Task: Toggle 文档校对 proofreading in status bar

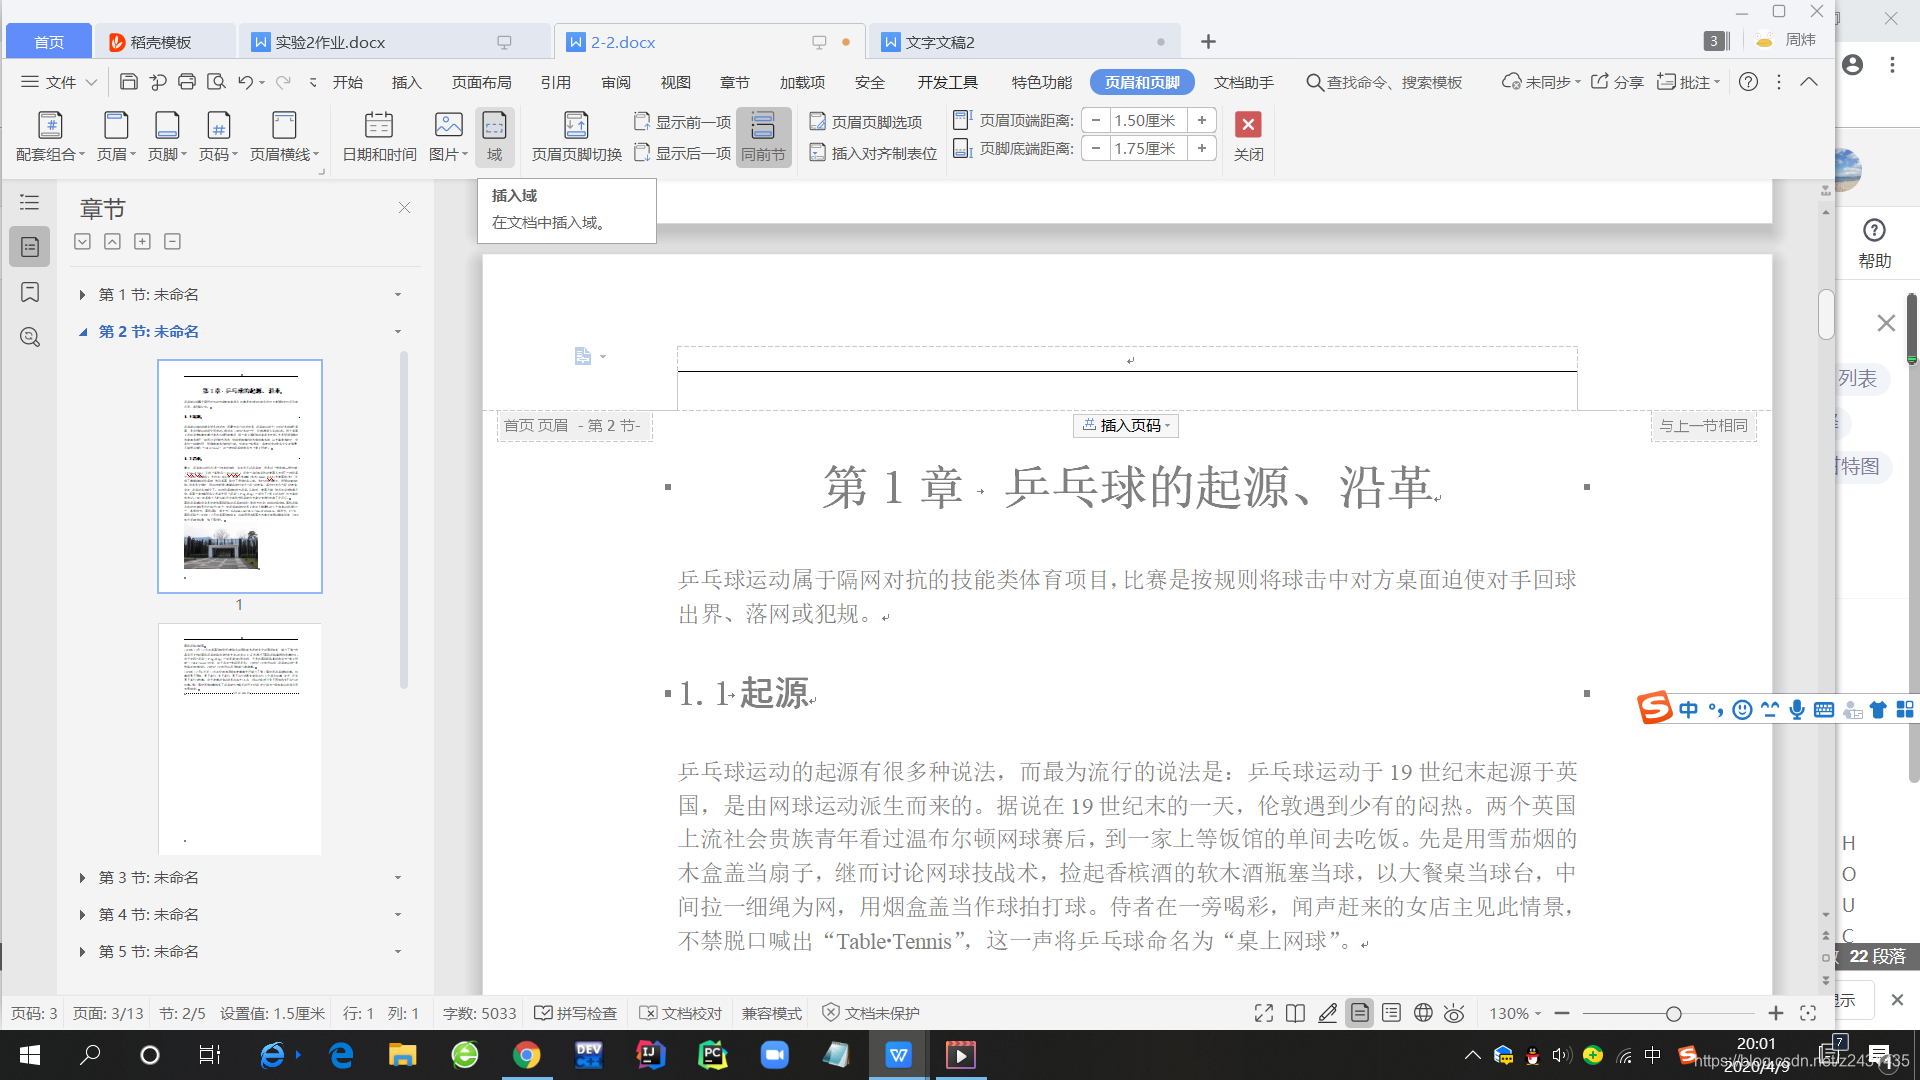Action: 680,1013
